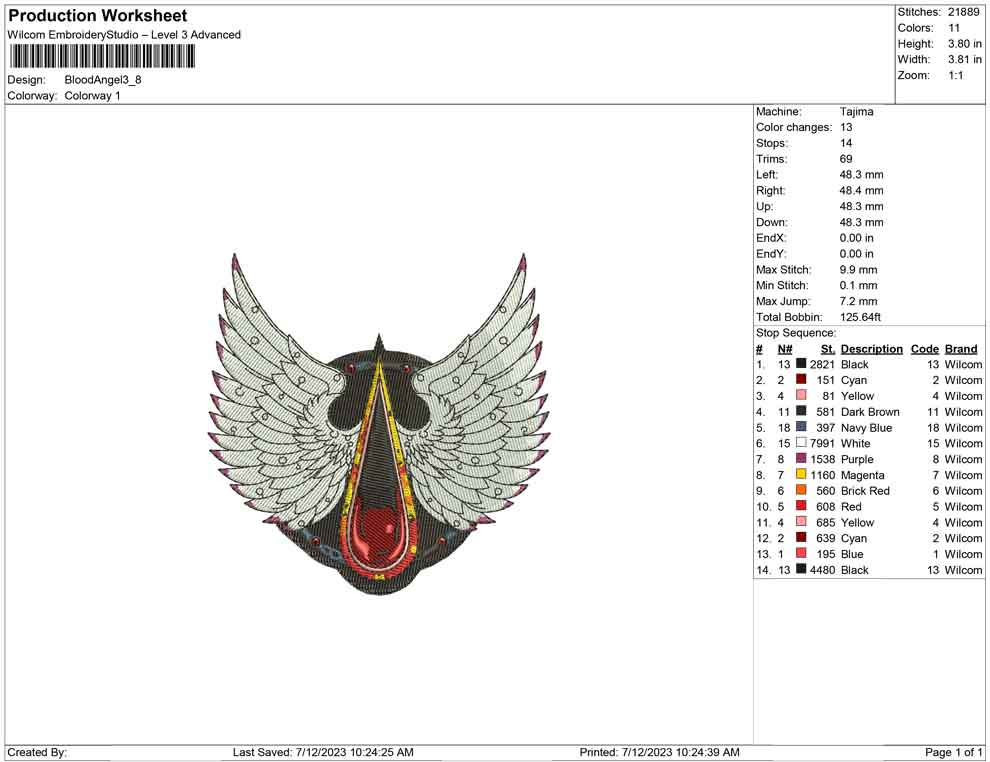Click the stitch count 4480 in row 14
The width and height of the screenshot is (990, 762).
click(x=822, y=569)
